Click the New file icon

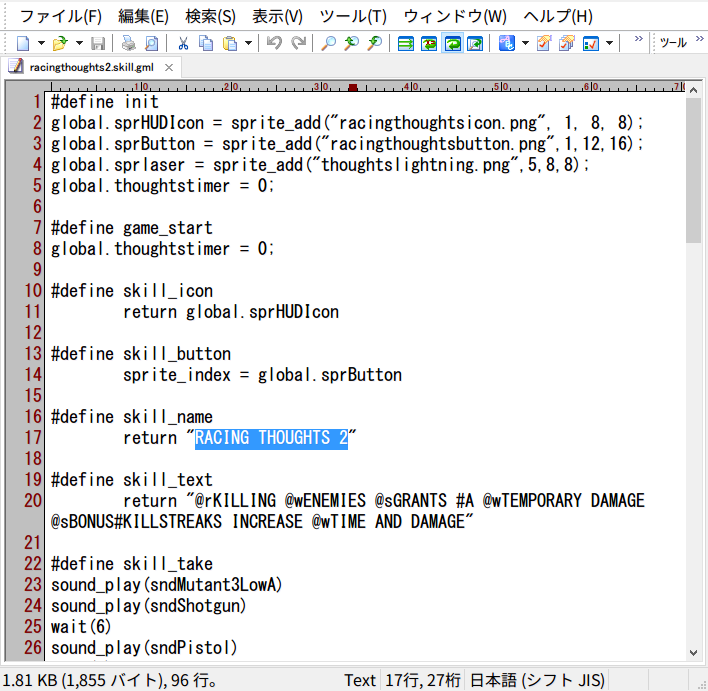23,43
